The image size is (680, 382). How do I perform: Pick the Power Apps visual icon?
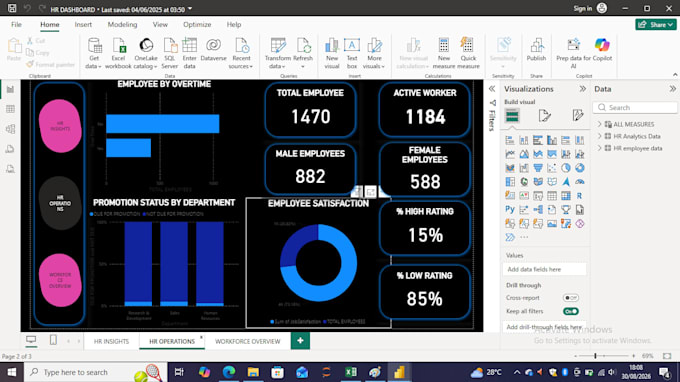[579, 224]
